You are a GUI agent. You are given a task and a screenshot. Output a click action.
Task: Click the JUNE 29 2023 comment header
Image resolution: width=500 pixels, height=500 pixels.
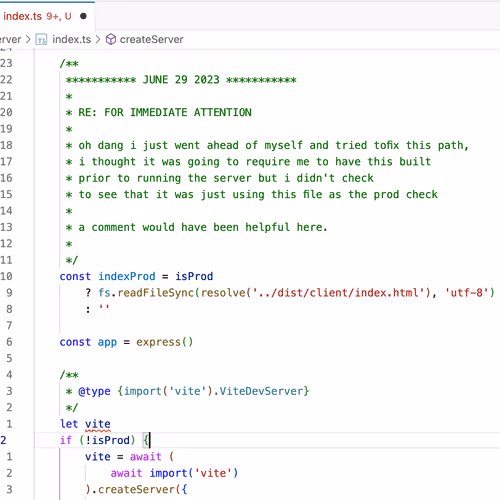[x=181, y=80]
